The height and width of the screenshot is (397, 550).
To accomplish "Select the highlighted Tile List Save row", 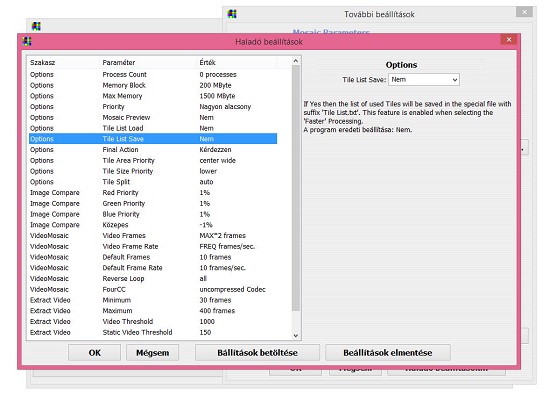I will click(x=153, y=139).
